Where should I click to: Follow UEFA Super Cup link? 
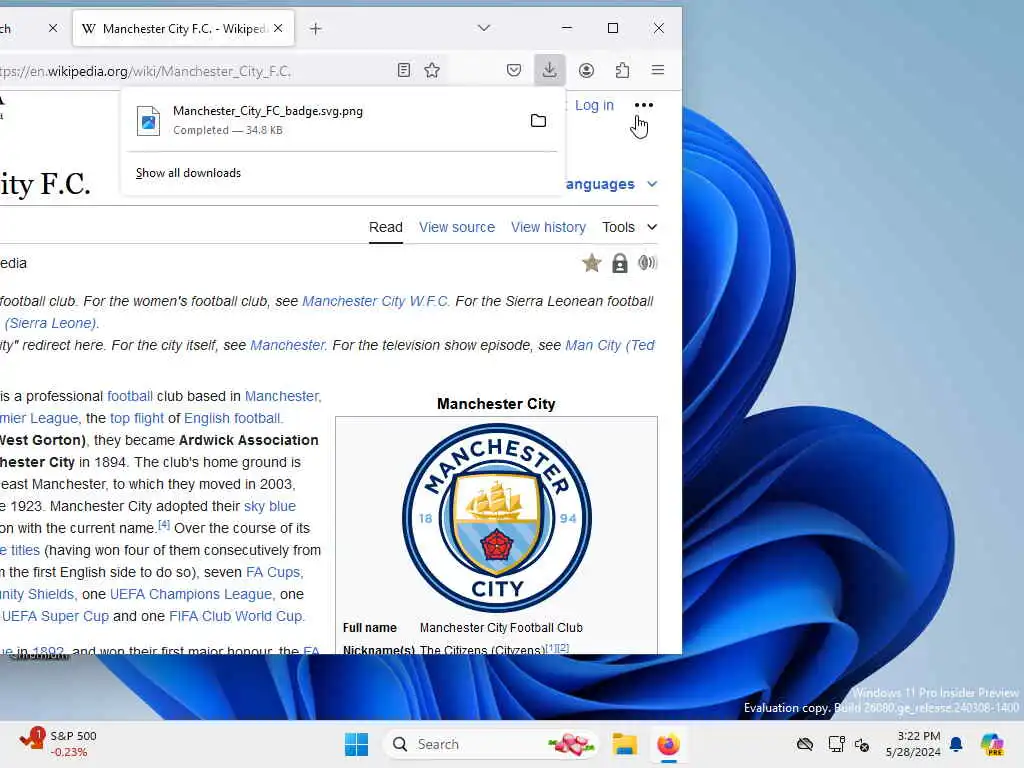coord(55,616)
